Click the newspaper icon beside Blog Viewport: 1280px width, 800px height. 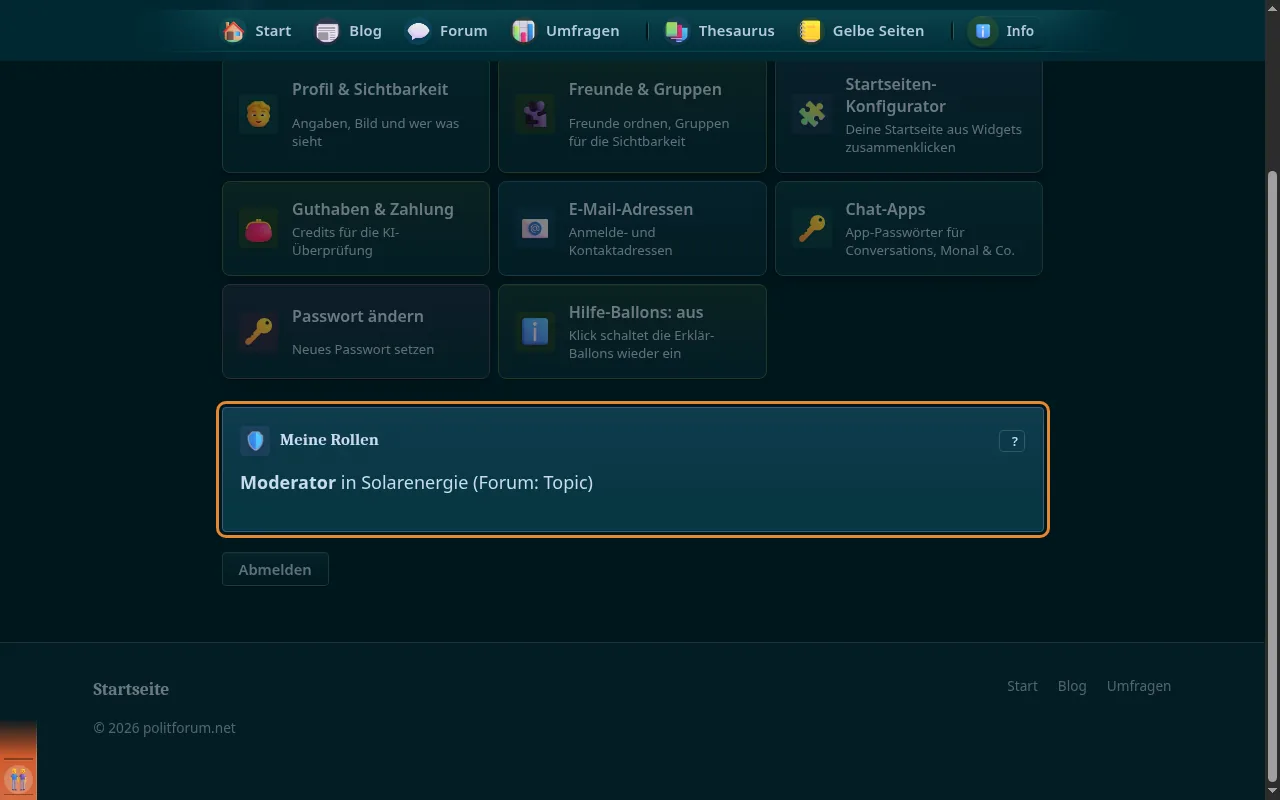pyautogui.click(x=327, y=31)
